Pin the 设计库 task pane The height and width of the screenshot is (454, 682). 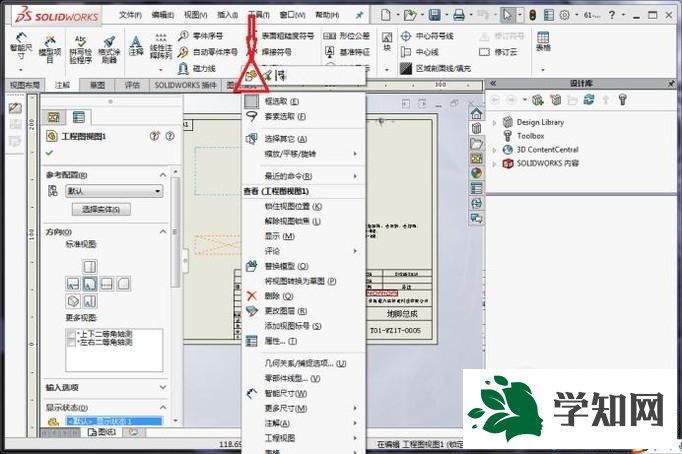672,83
